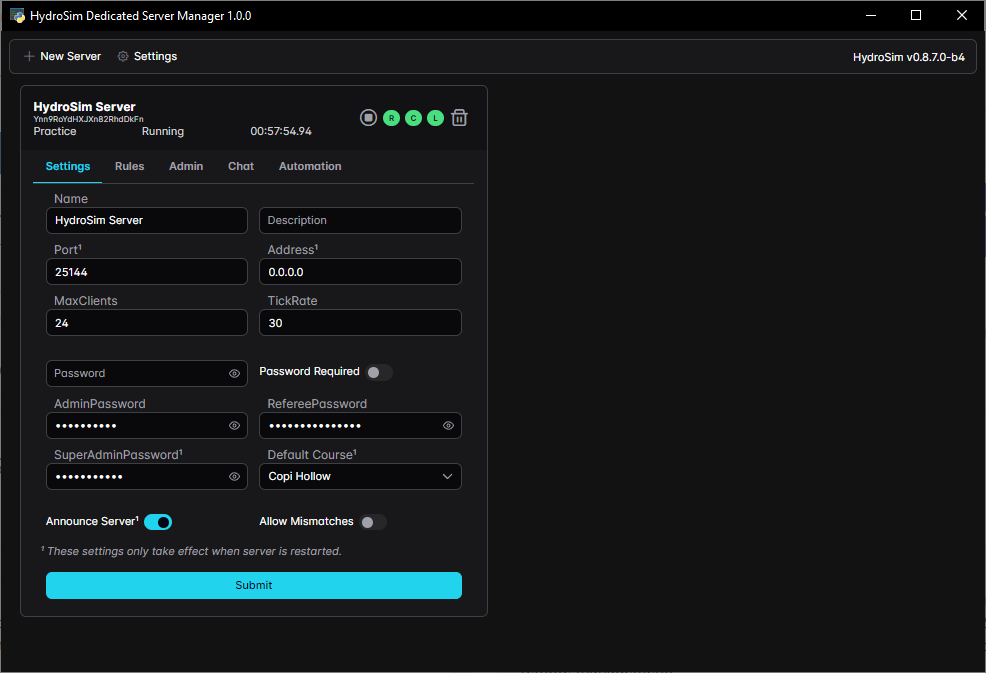986x673 pixels.
Task: Show SuperAdminPassword using eye icon
Action: [235, 477]
